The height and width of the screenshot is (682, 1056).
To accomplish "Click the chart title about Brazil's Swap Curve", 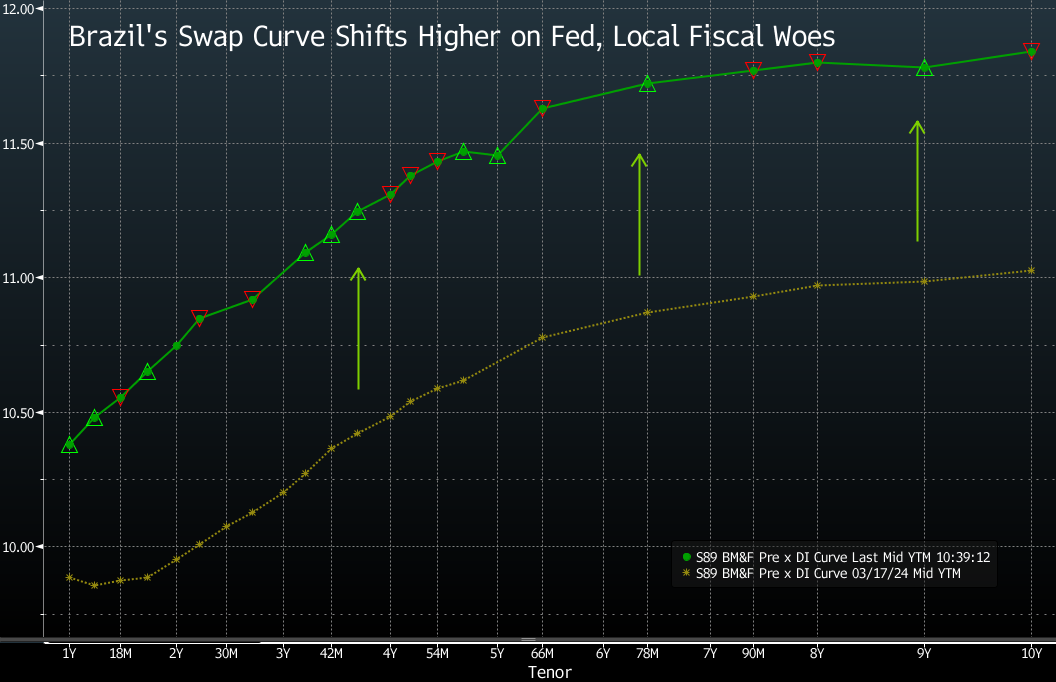I will tap(452, 36).
